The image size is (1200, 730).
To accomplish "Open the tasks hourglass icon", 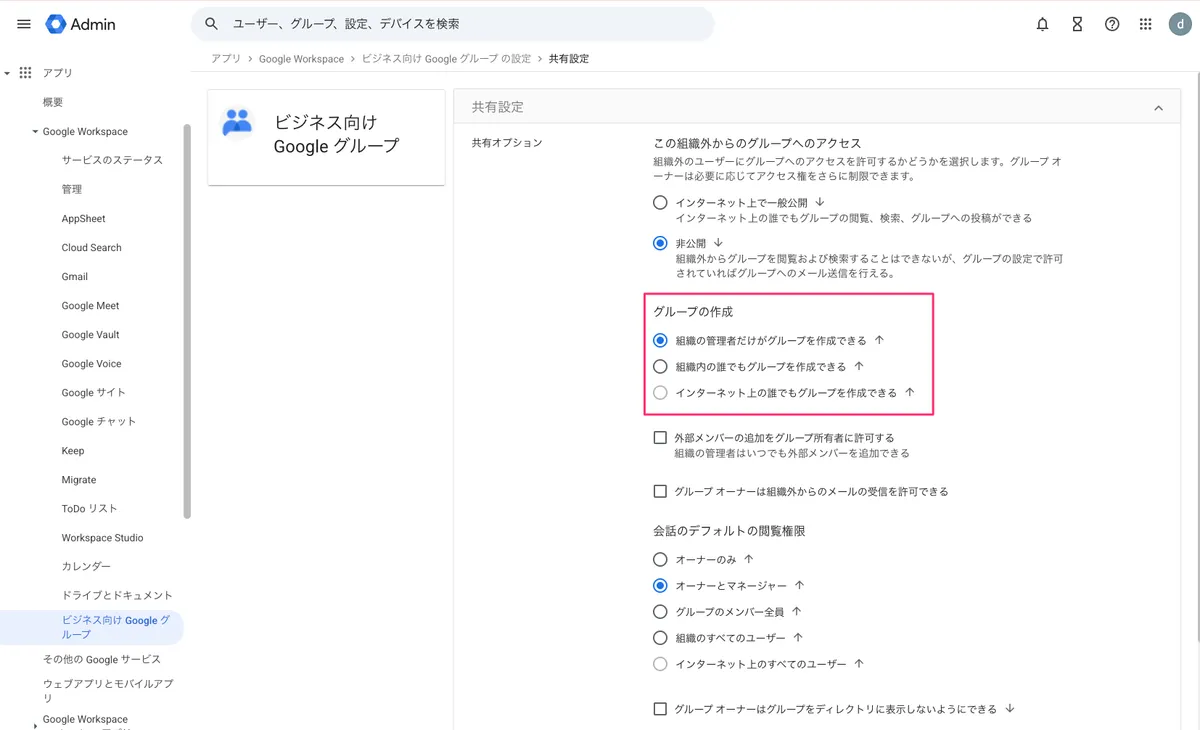I will coord(1077,24).
